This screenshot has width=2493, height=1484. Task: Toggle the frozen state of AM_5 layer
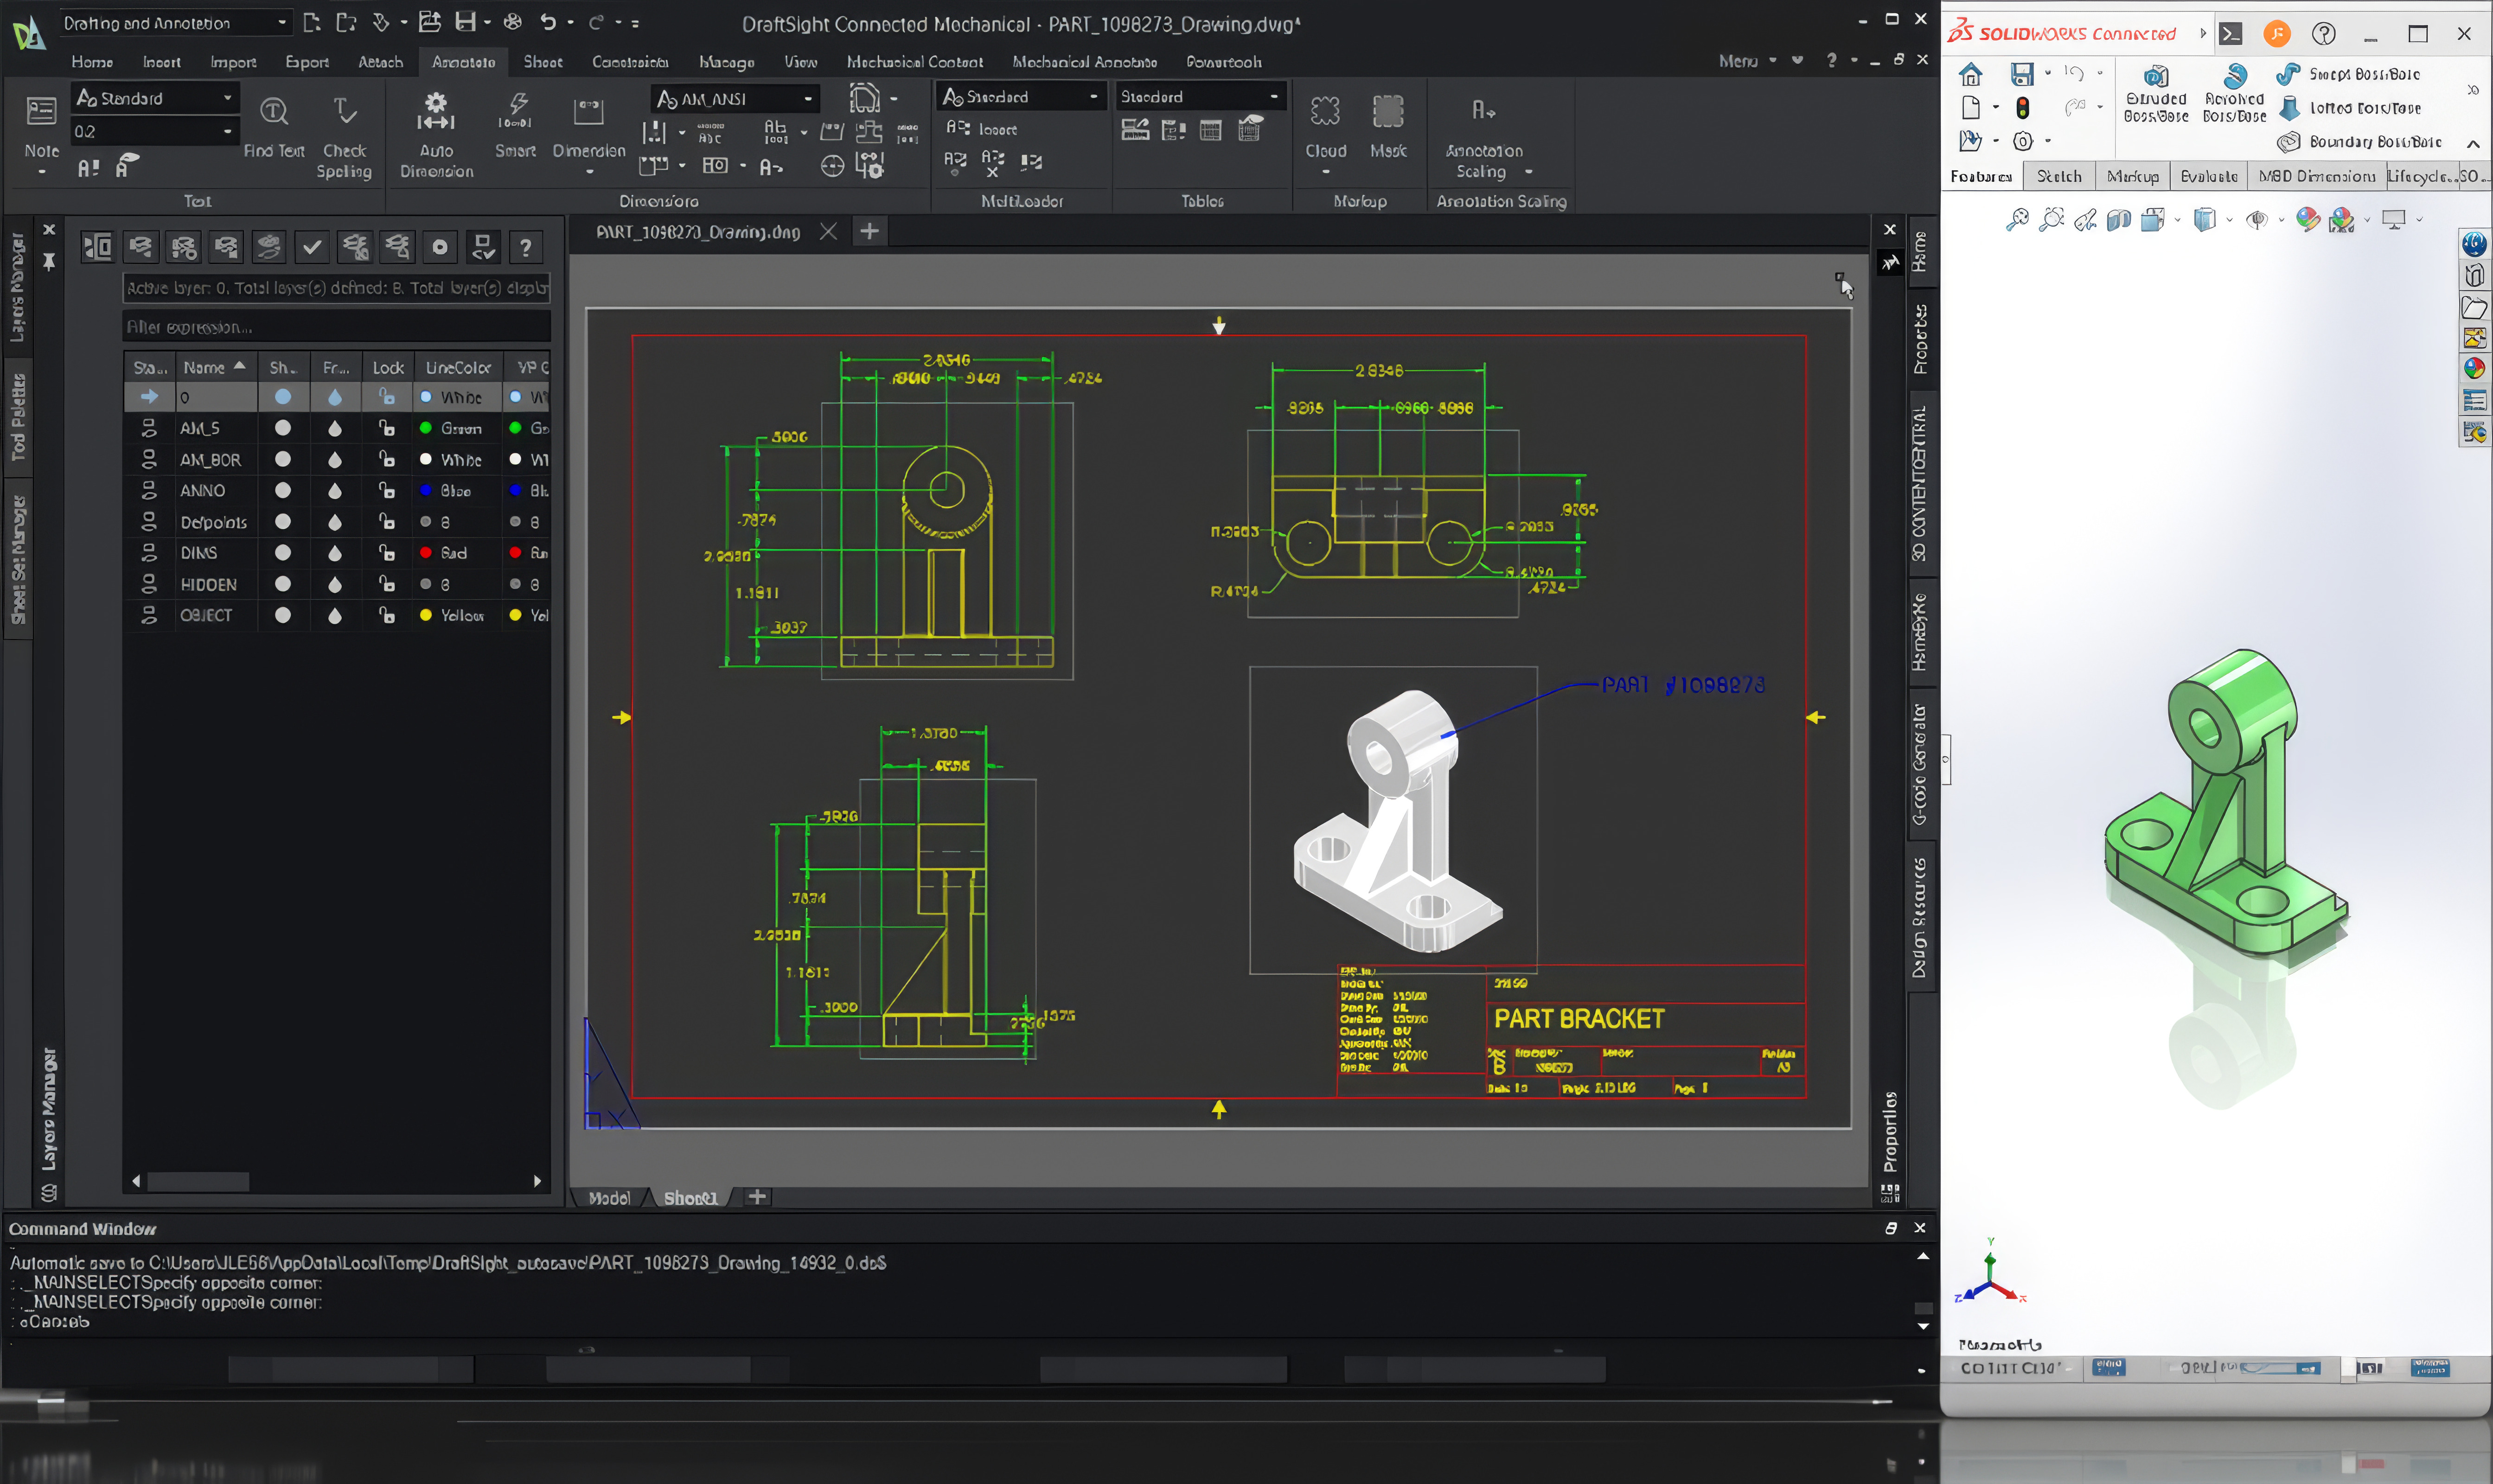pos(335,428)
